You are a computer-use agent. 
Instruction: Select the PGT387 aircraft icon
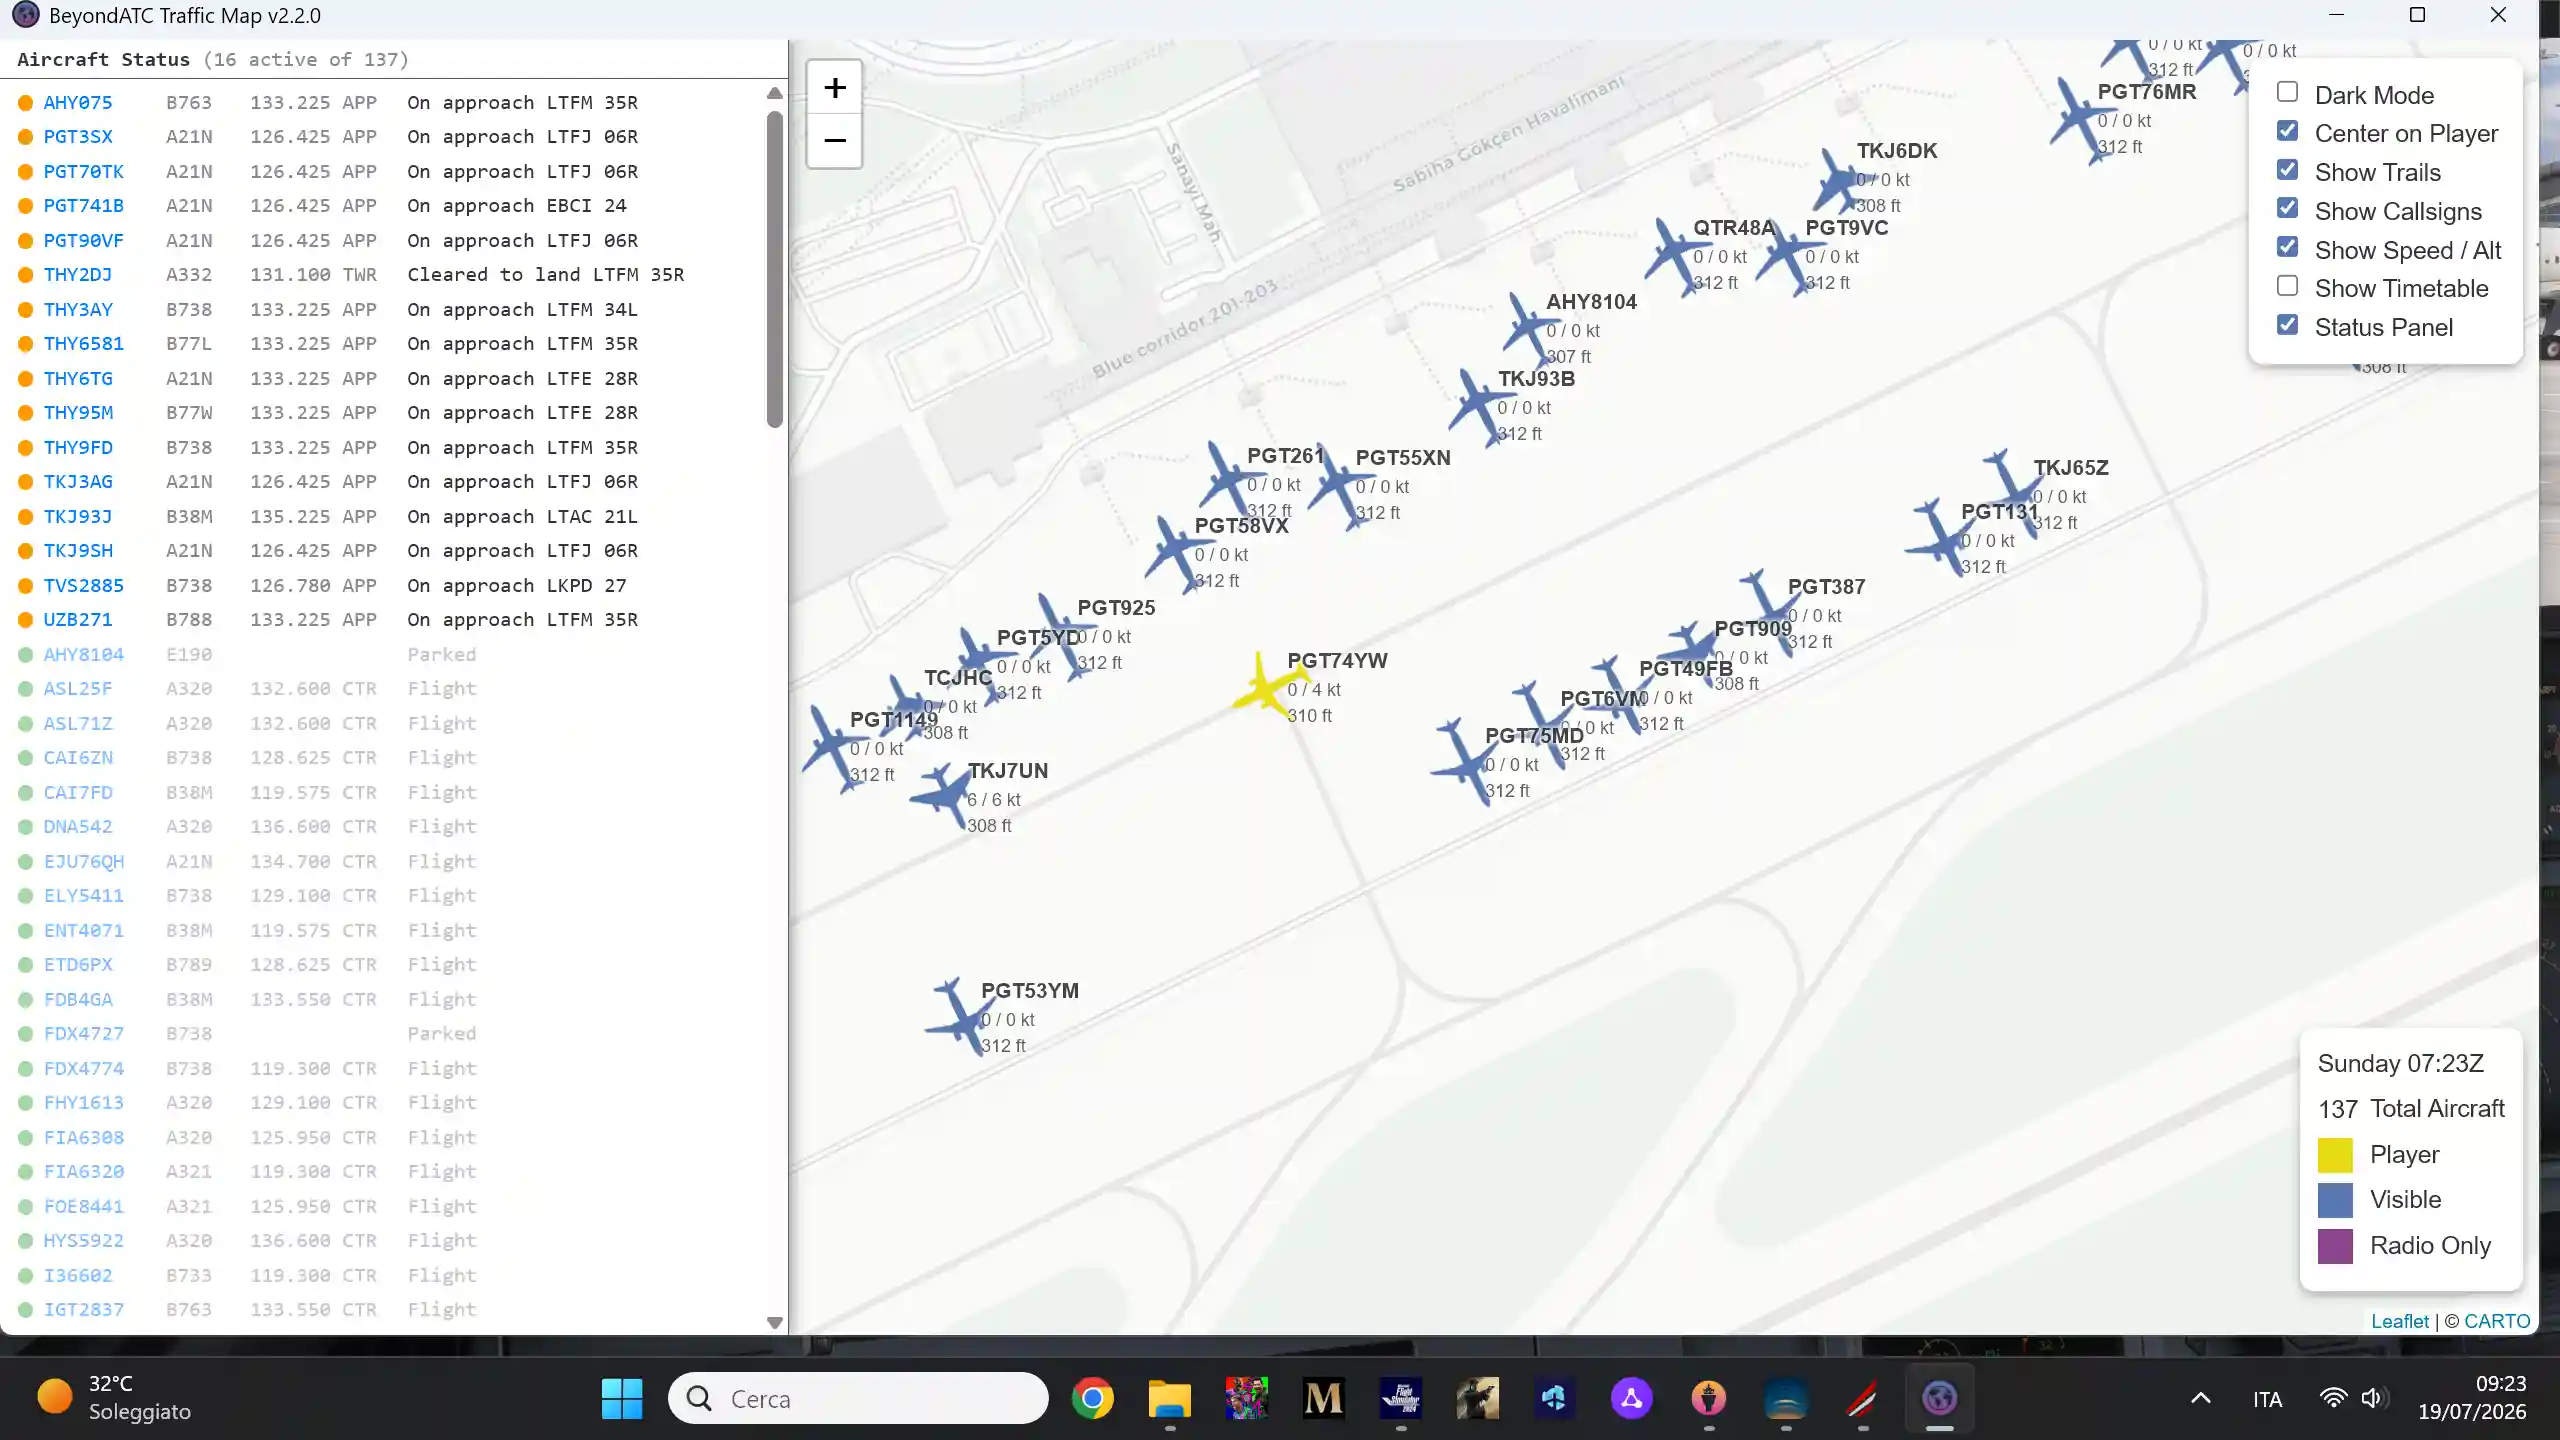point(1770,612)
